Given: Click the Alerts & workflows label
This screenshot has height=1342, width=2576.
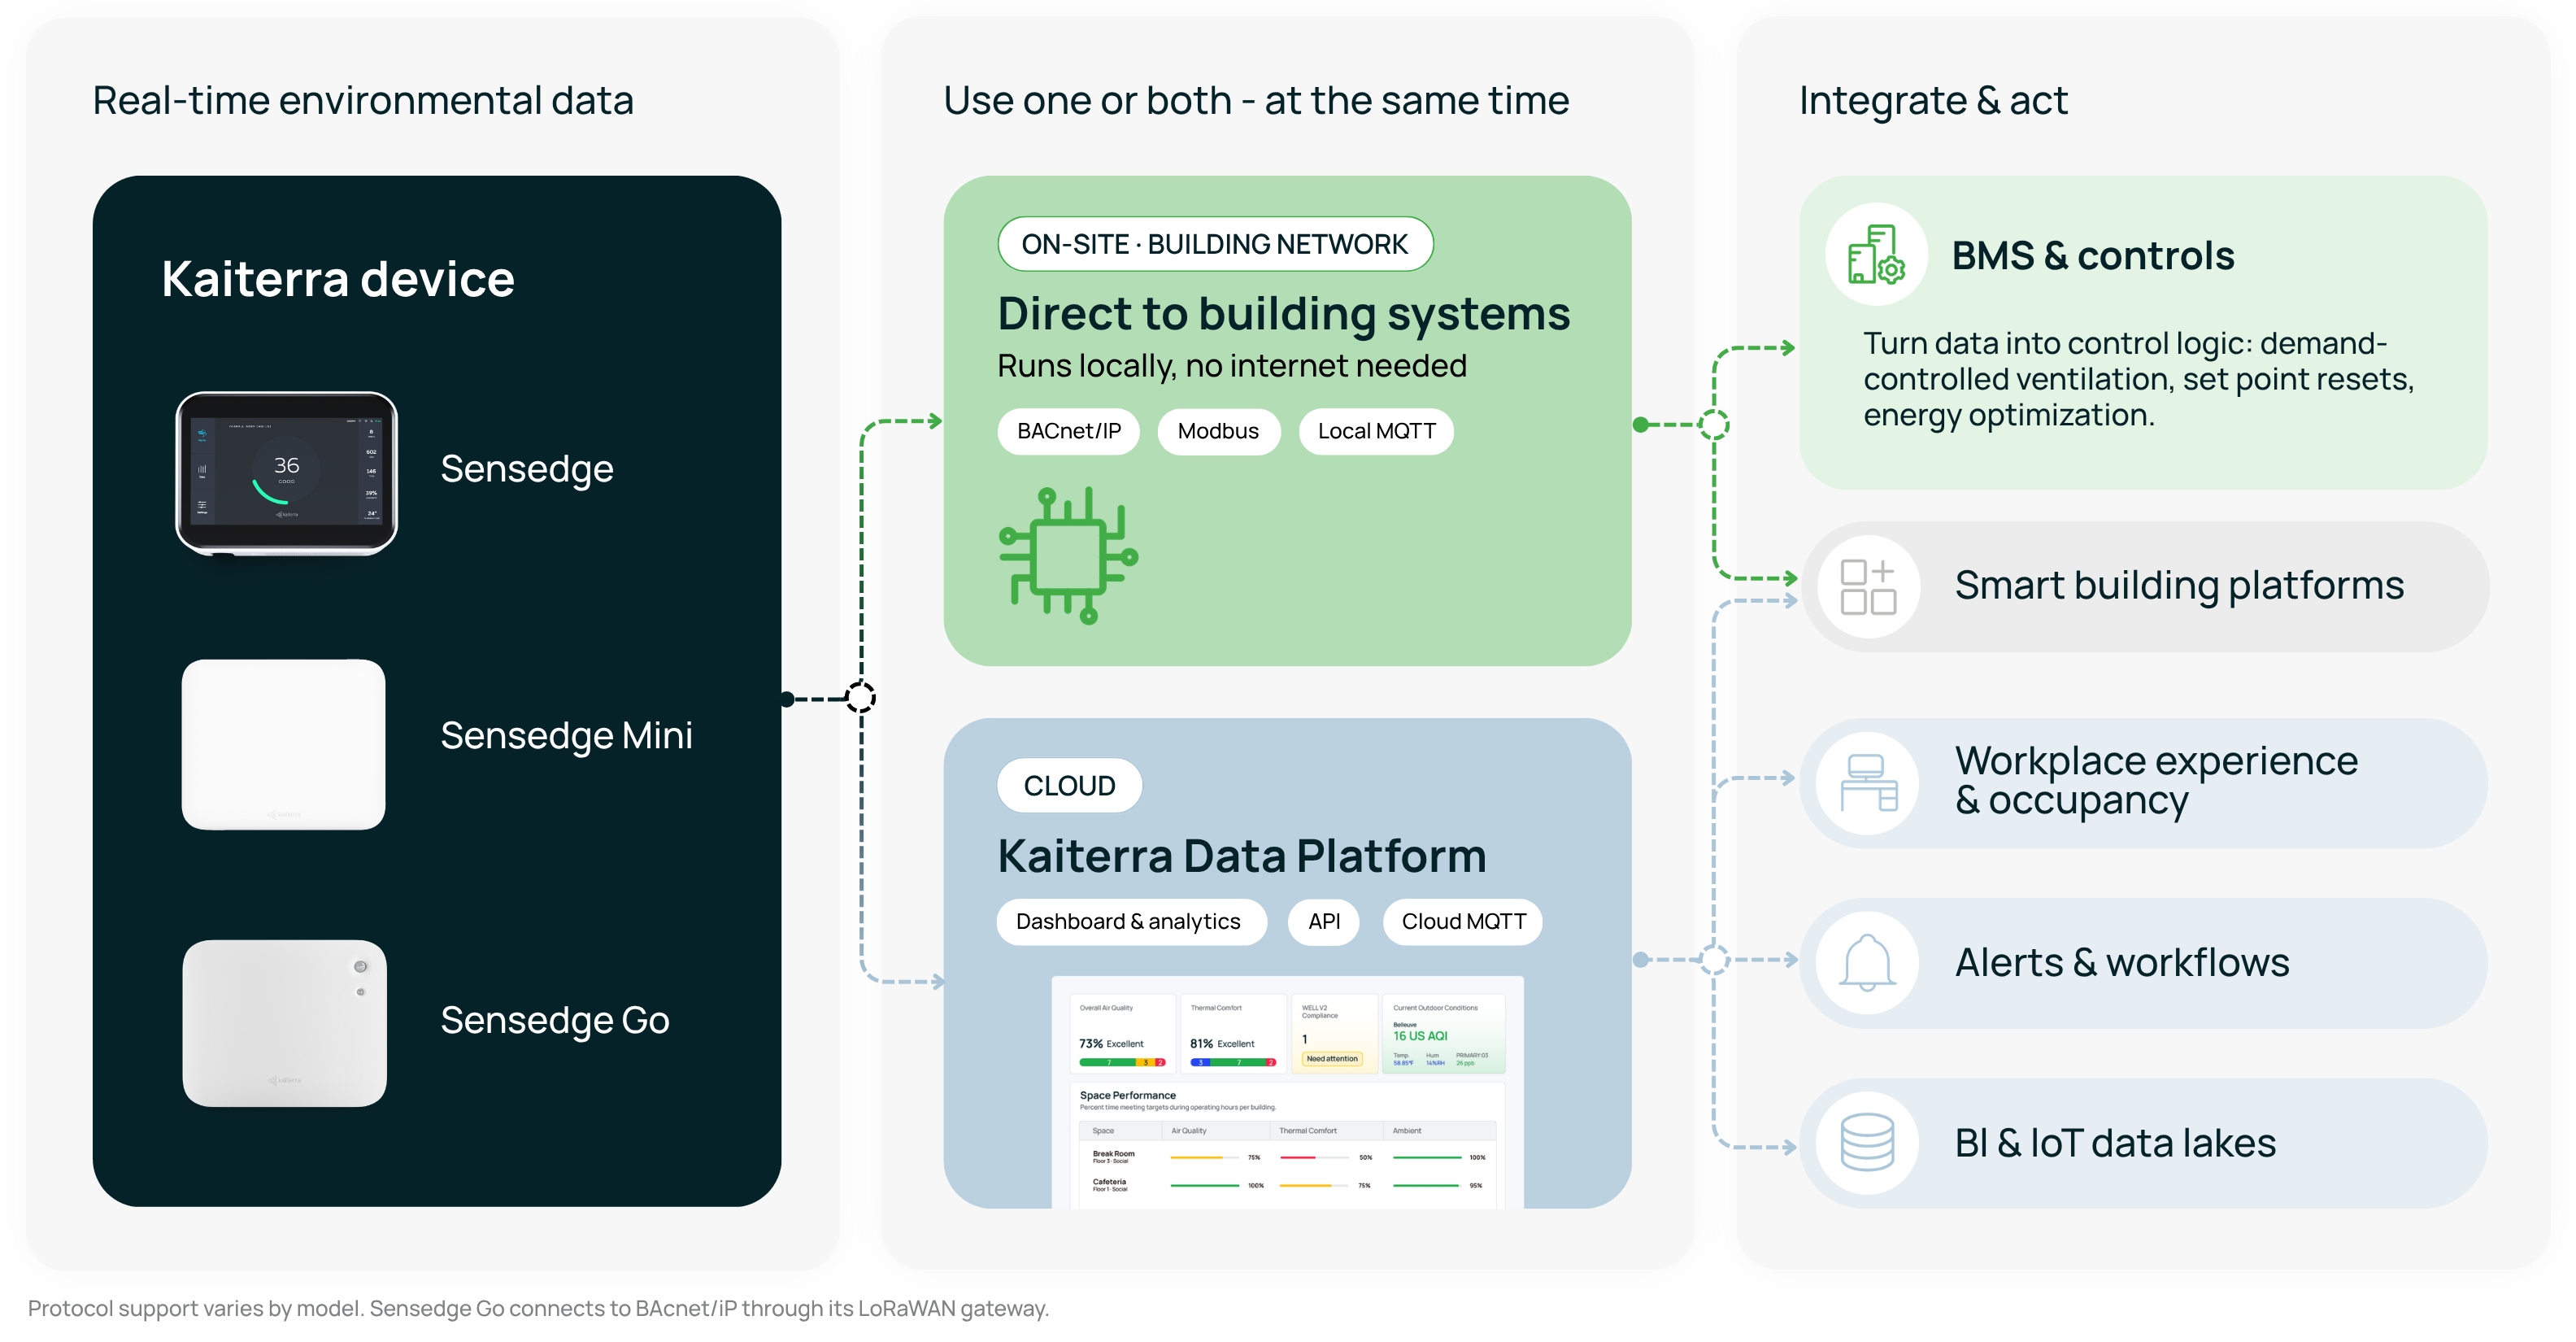Looking at the screenshot, I should (2122, 962).
